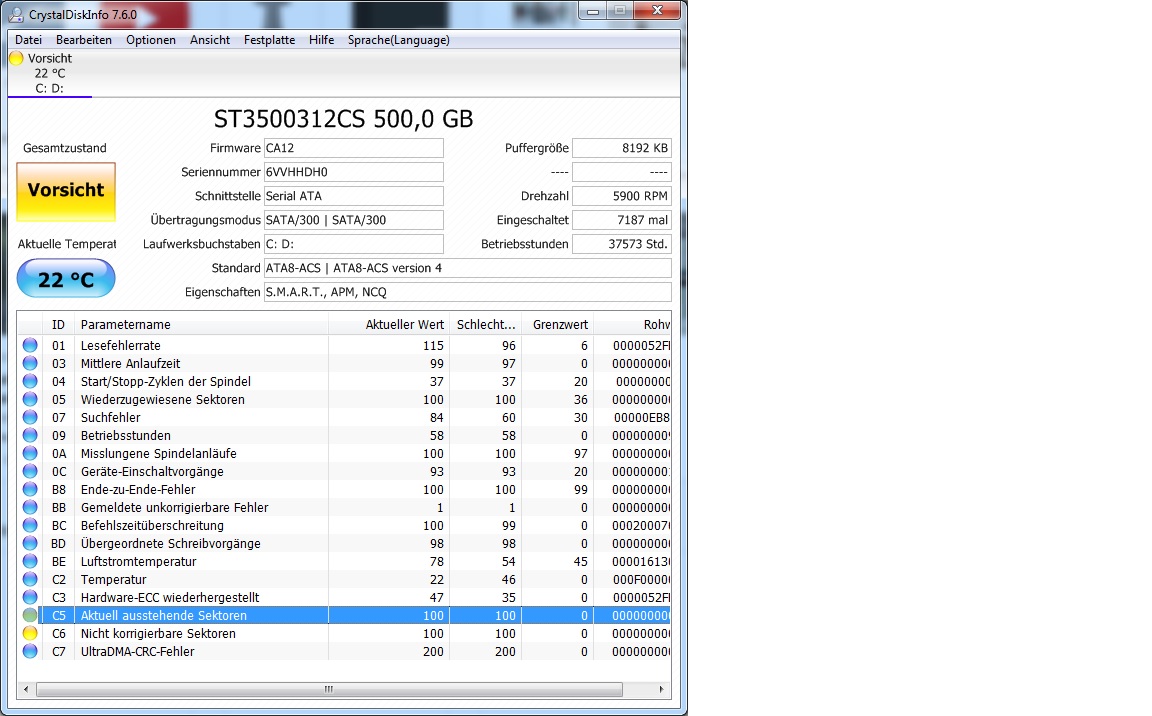1152x716 pixels.
Task: Click the yellow dot for Nicht korrigierbare Sektoren
Action: (30, 633)
